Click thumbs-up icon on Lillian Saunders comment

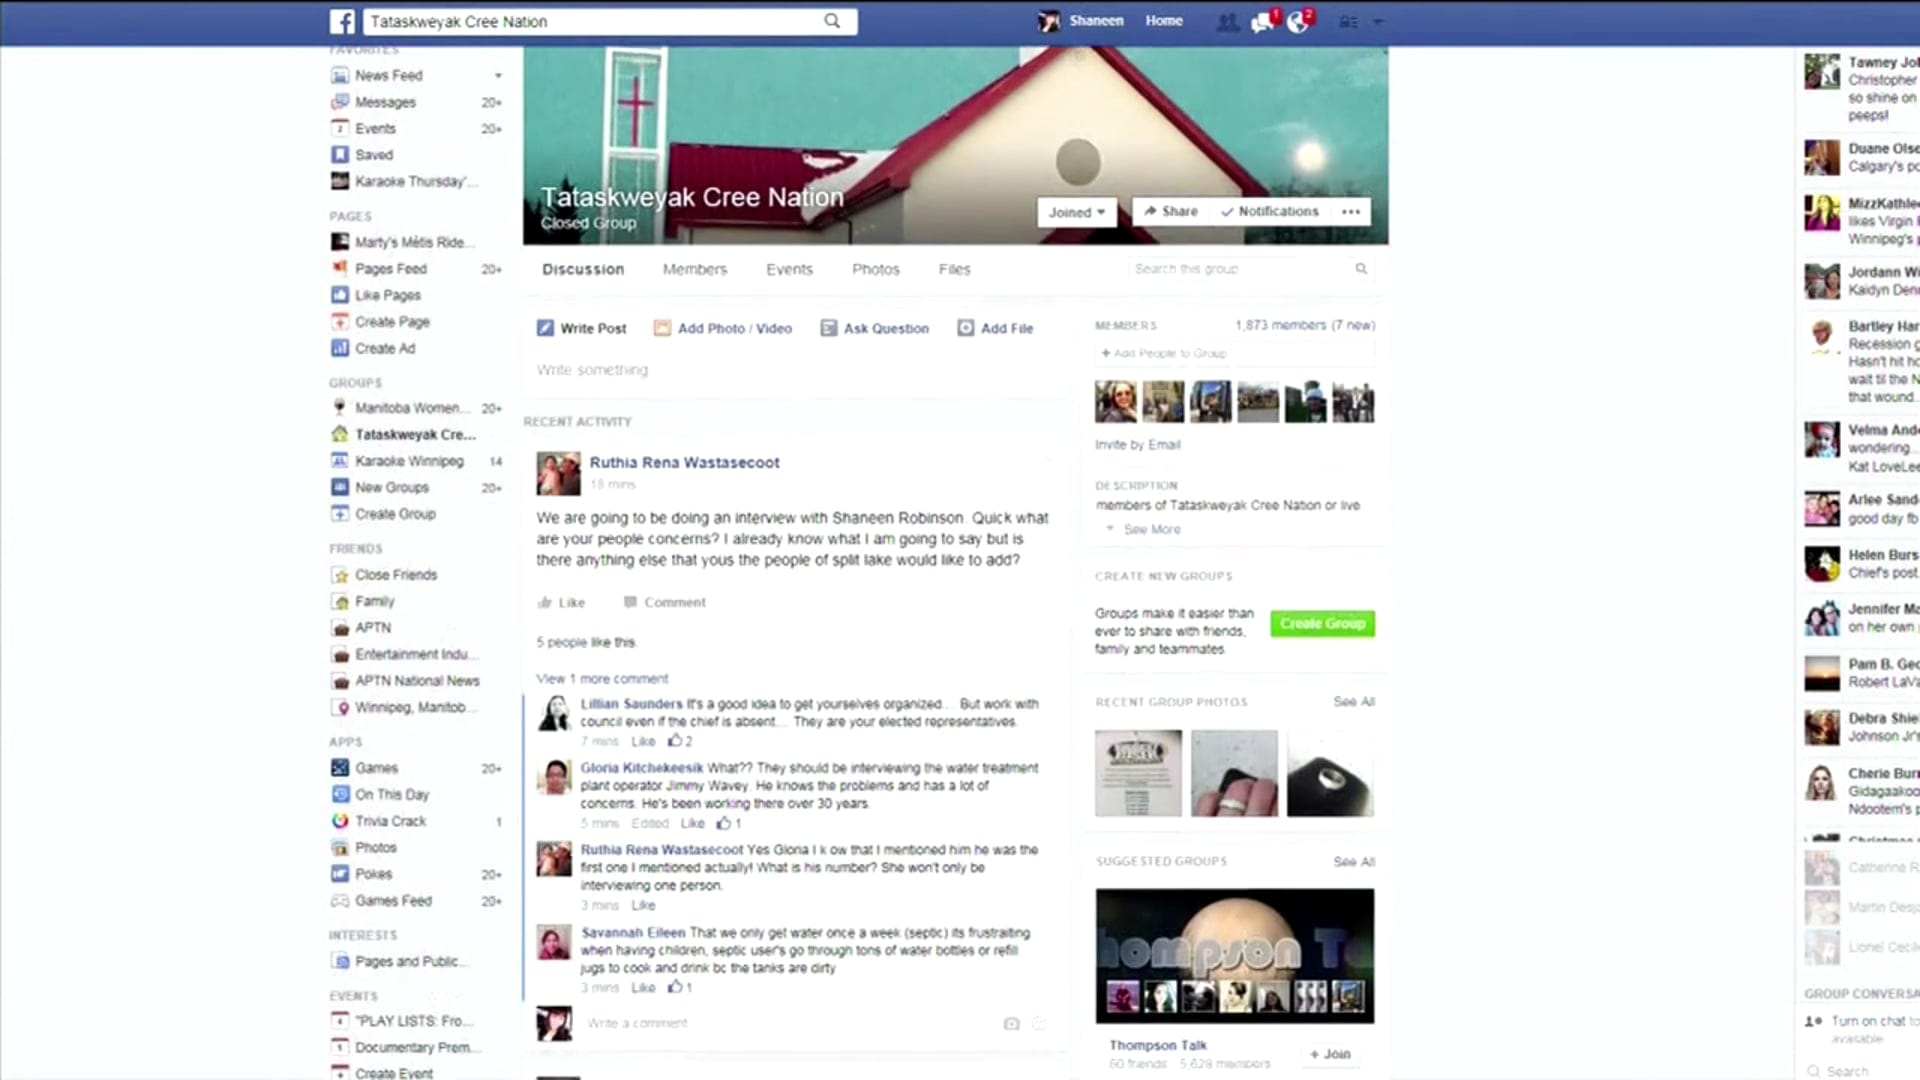[x=675, y=741]
